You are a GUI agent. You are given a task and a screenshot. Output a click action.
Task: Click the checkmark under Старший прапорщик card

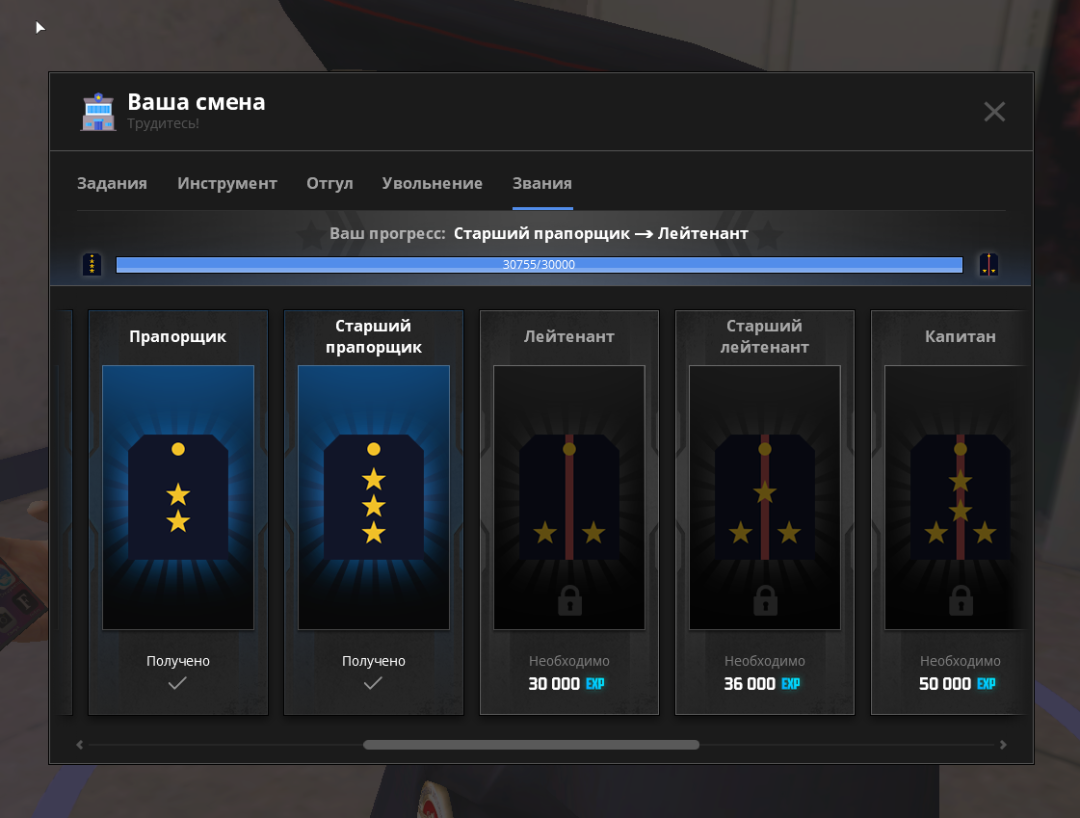(x=373, y=683)
